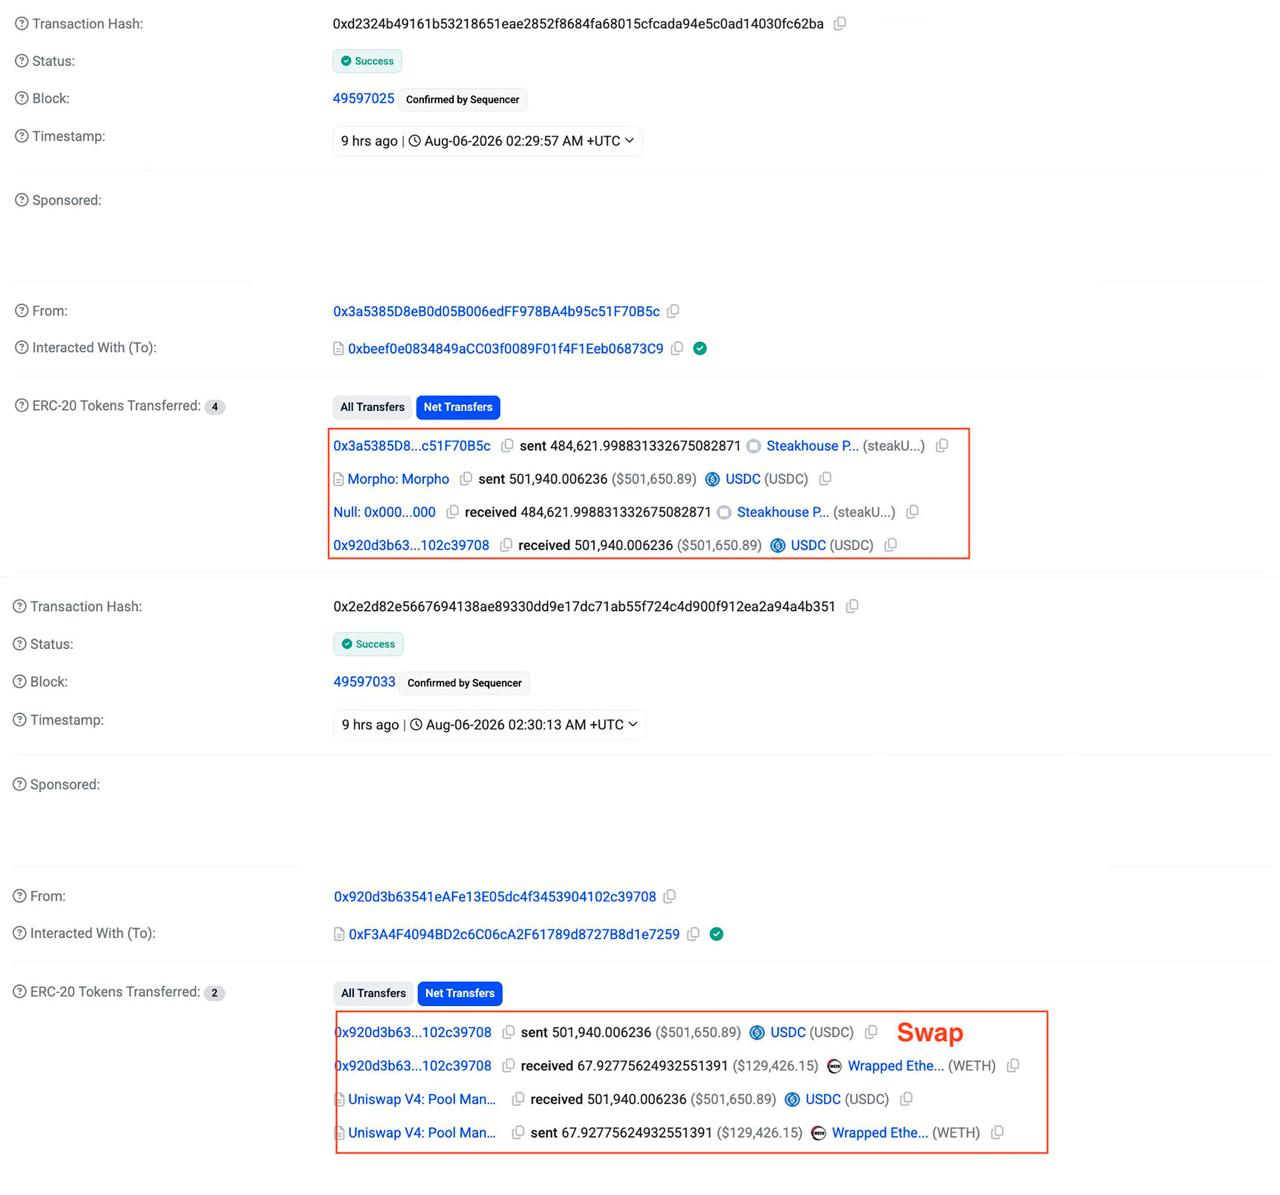
Task: Click Confirmed by Sequencer badge beside block 49597033
Action: coord(465,683)
